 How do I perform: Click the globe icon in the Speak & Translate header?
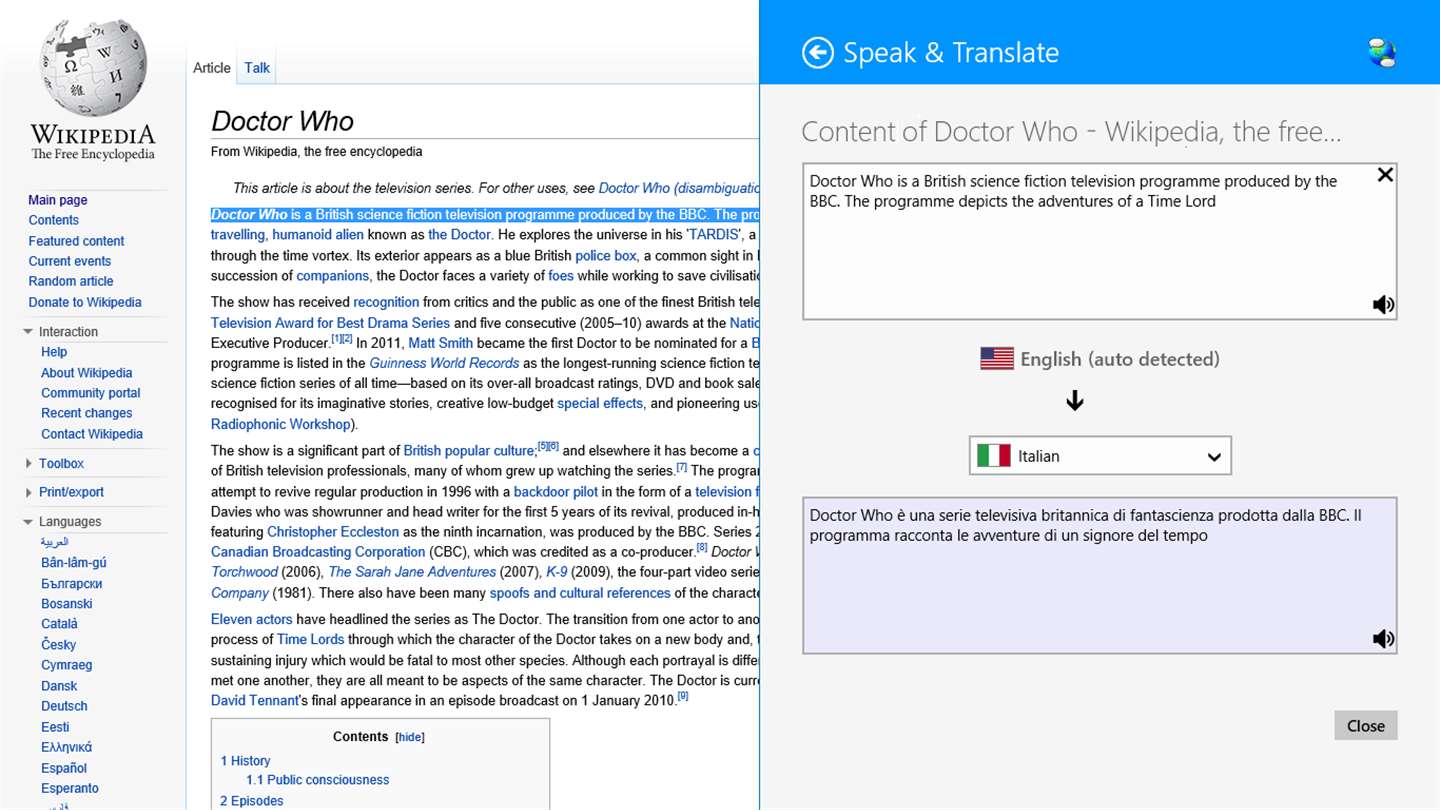coord(1382,53)
